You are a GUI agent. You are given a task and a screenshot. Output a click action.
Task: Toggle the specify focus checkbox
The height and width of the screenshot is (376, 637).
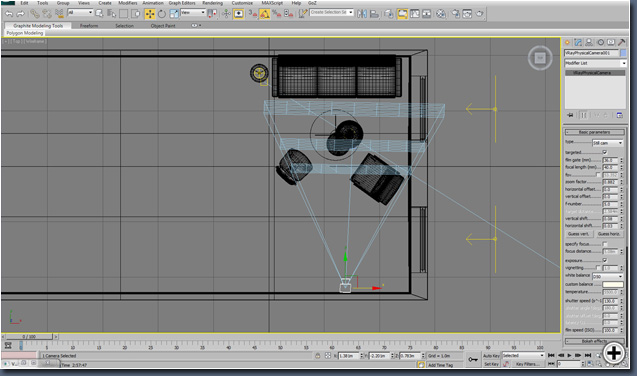(x=604, y=244)
